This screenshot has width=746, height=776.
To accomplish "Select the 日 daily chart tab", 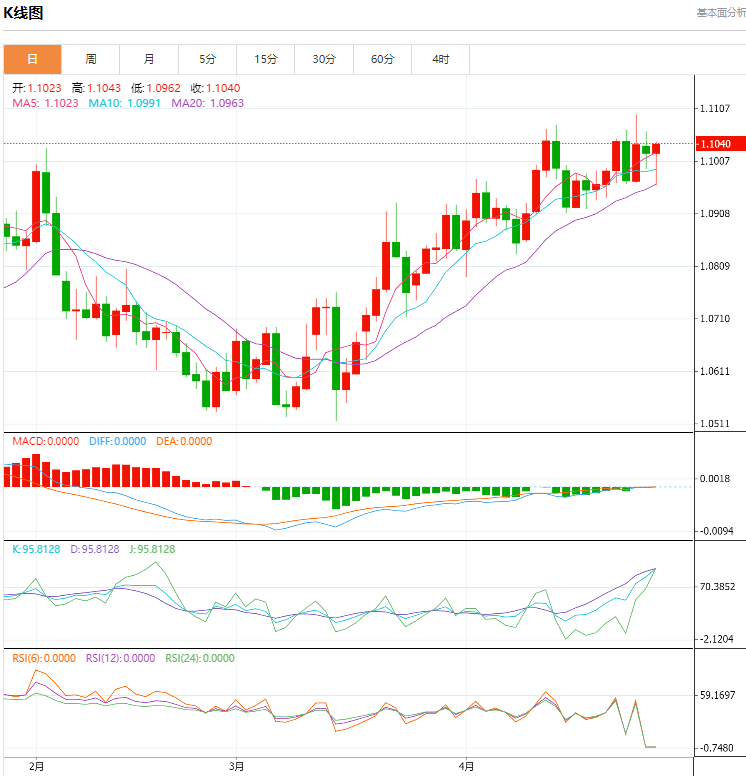I will (x=32, y=59).
